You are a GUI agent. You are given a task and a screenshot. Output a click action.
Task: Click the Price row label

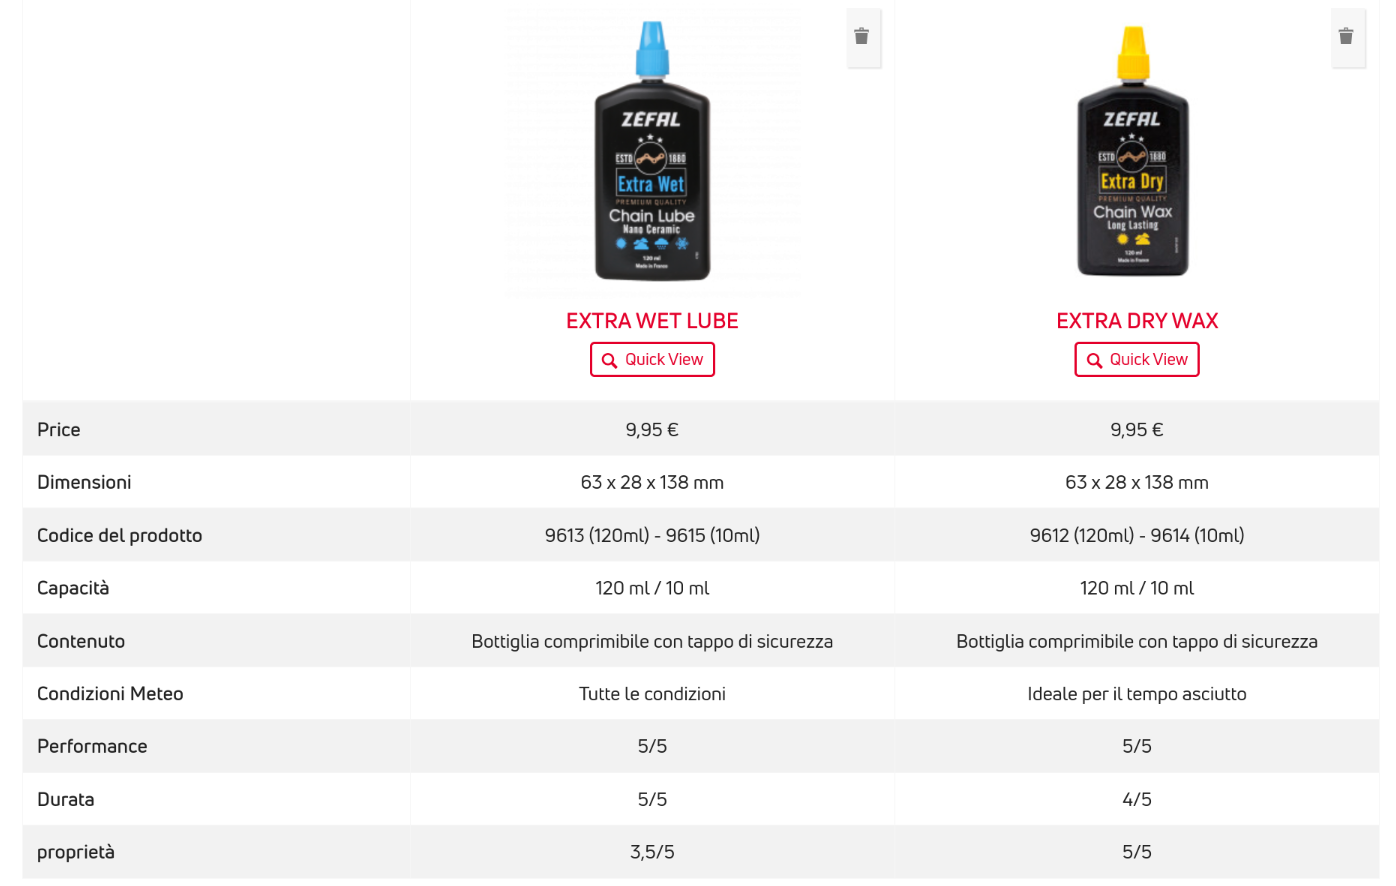click(59, 430)
